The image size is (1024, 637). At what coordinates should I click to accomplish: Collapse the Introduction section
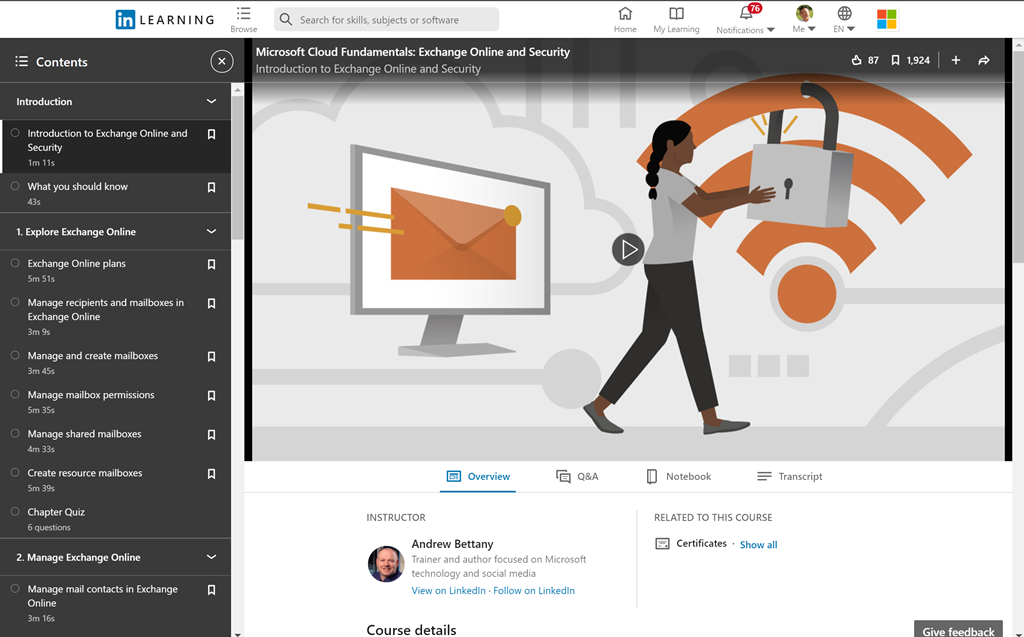coord(211,102)
